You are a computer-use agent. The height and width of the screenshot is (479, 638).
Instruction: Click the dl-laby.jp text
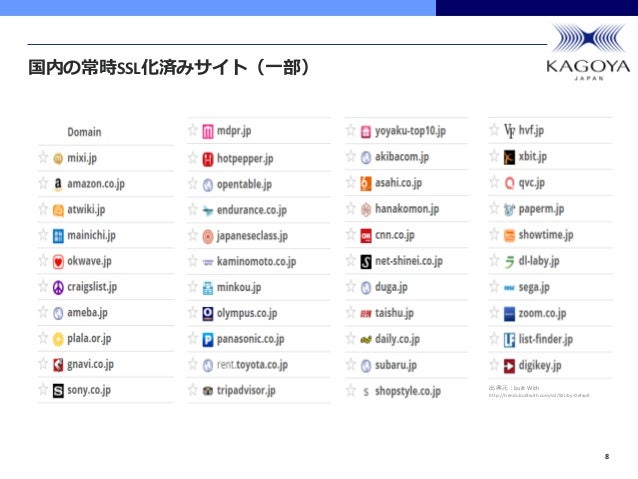pyautogui.click(x=539, y=261)
